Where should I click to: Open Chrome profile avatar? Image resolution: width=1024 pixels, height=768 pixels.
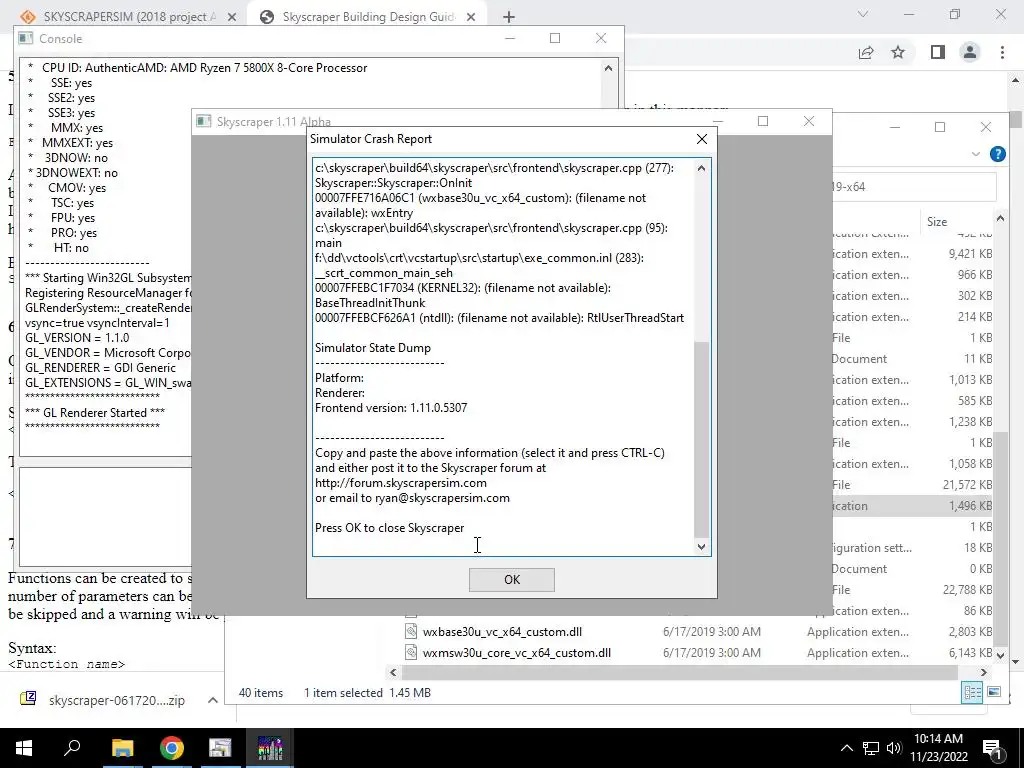click(x=970, y=52)
